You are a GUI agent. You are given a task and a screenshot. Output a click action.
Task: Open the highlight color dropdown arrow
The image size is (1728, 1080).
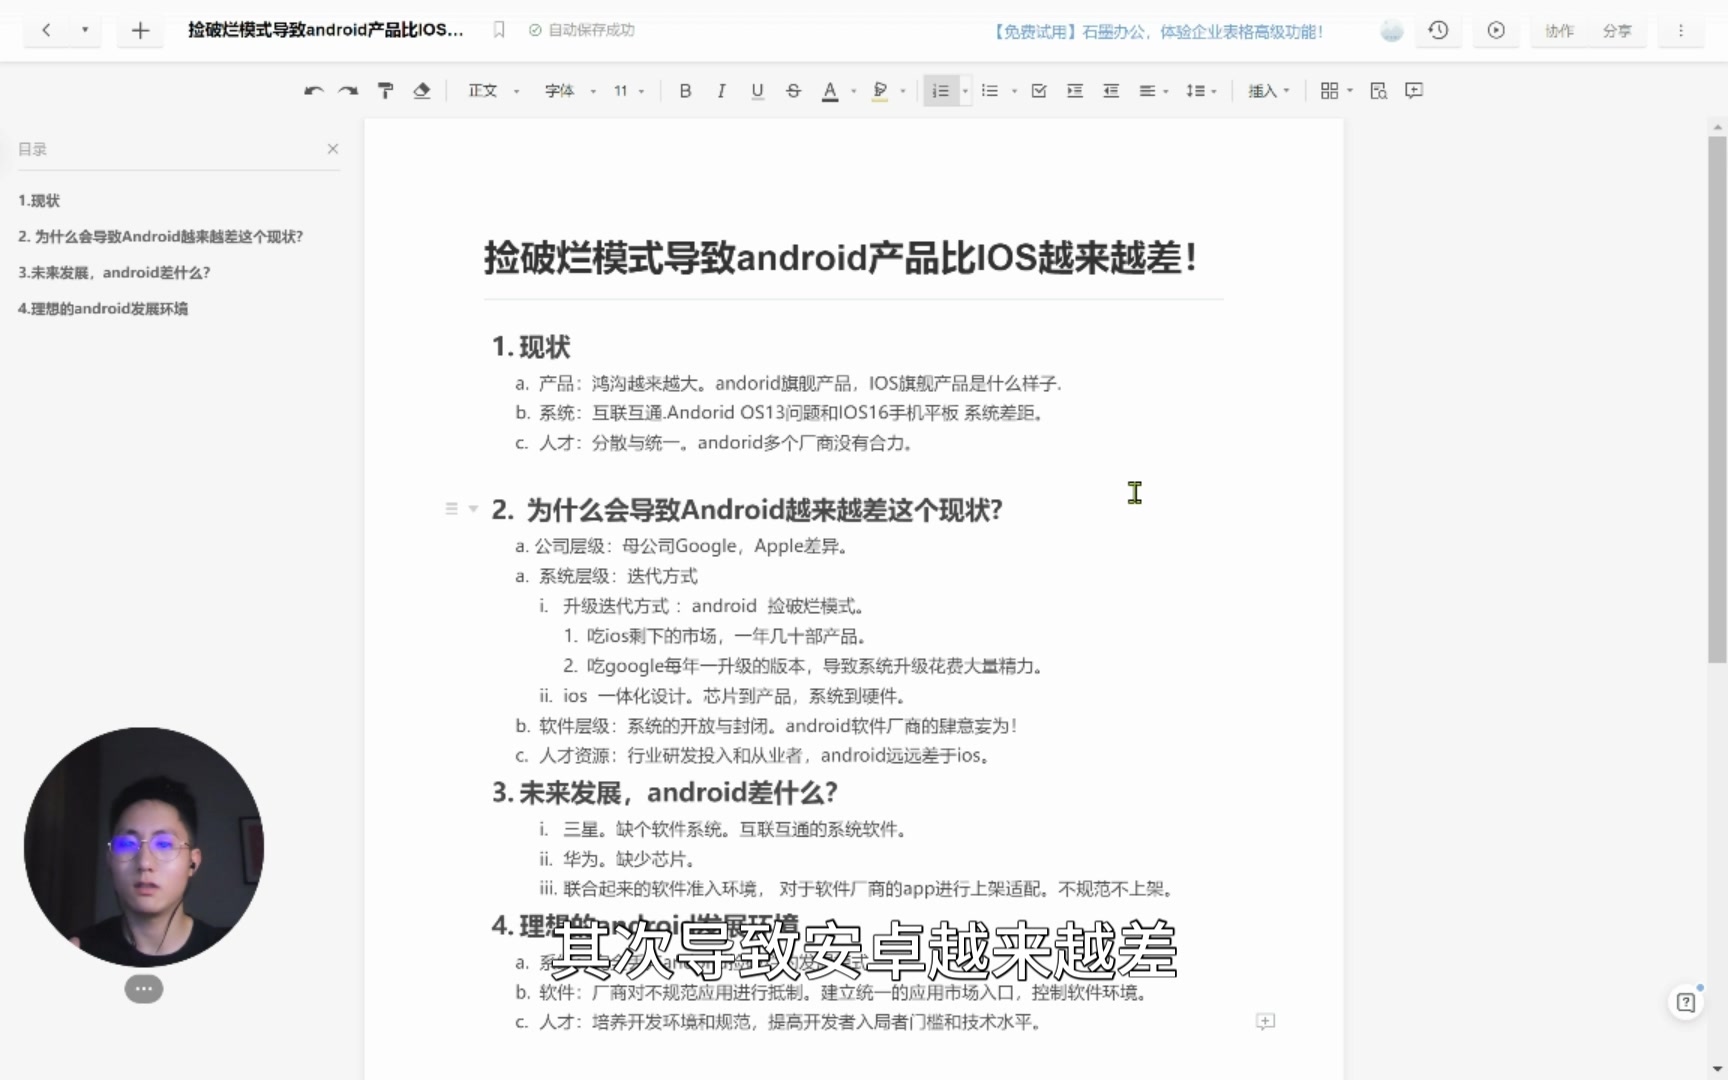click(x=903, y=91)
